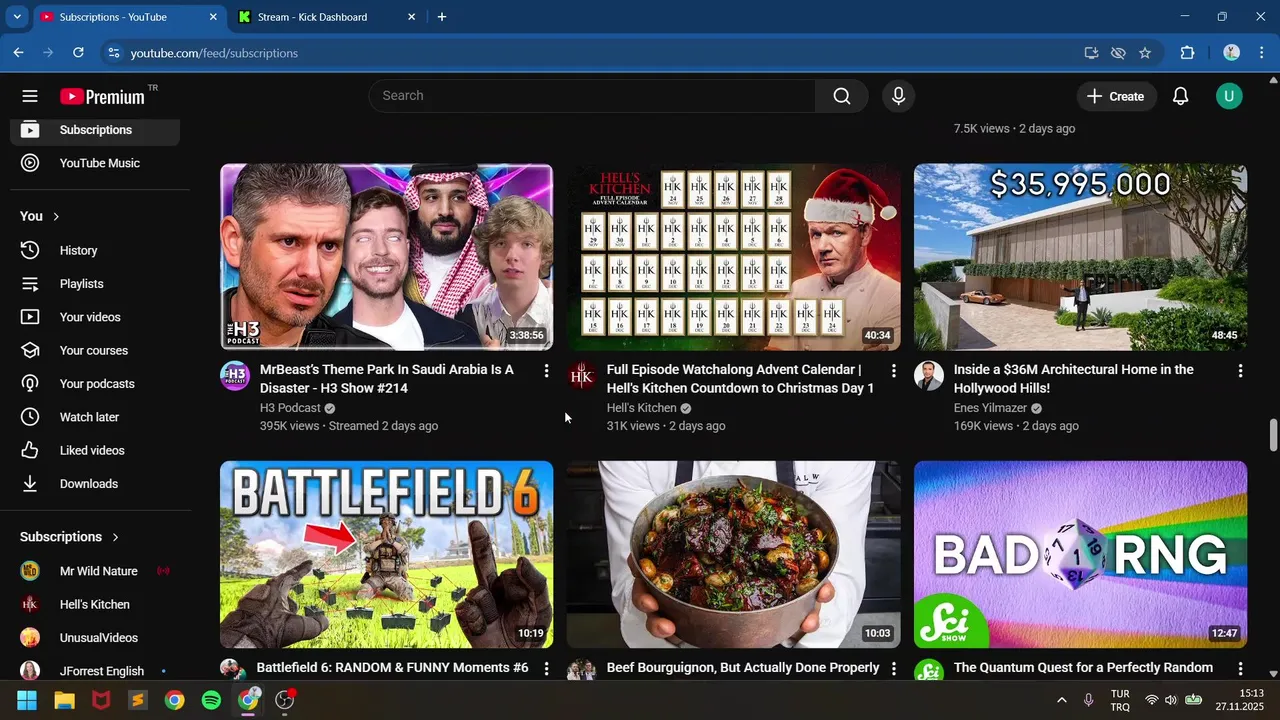
Task: Open more options for Battlefield 6 video
Action: 546,668
